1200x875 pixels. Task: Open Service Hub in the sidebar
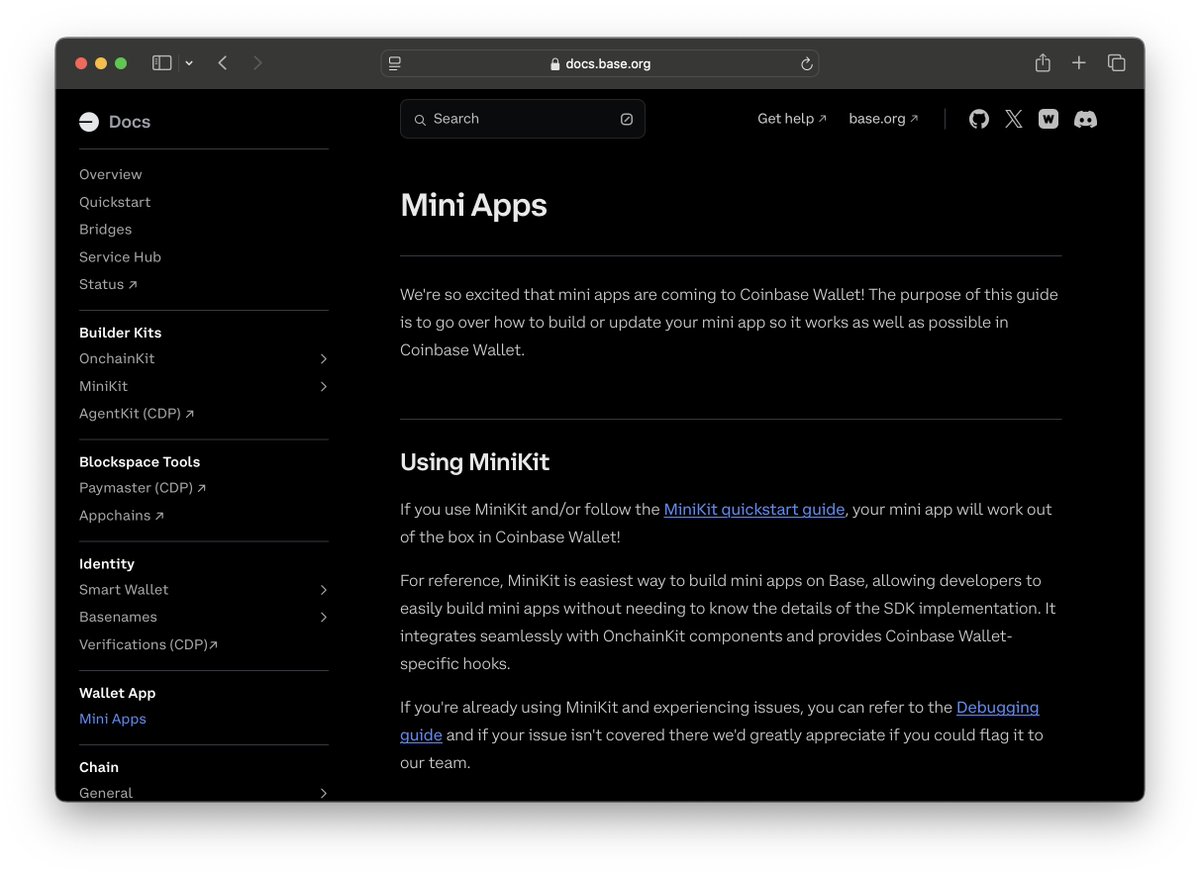coord(120,257)
